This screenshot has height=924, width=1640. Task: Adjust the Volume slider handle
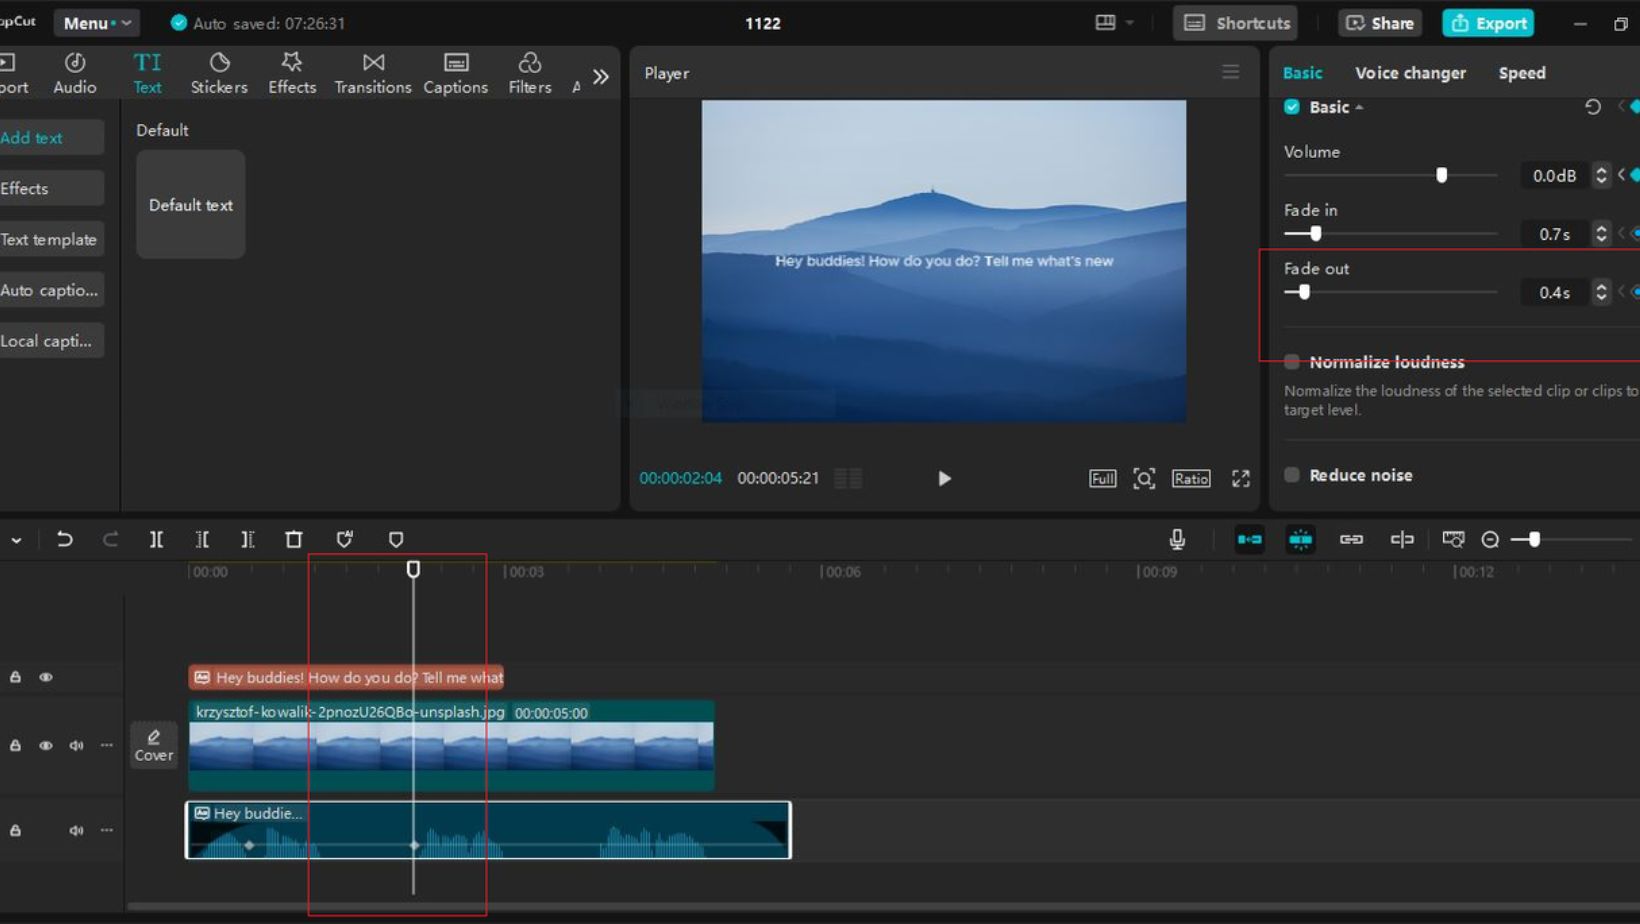click(1441, 175)
